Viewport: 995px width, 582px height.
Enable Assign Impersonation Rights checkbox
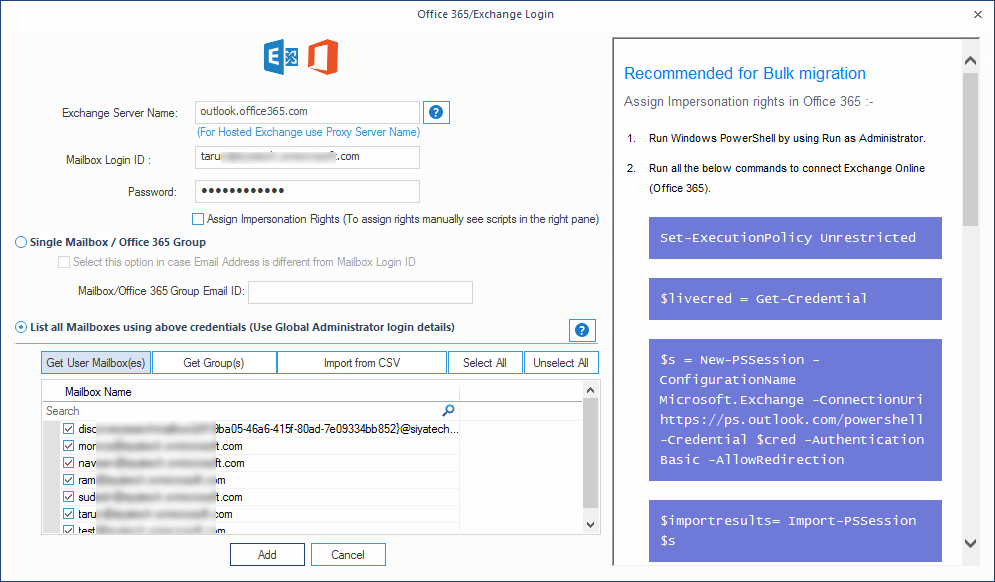click(x=198, y=219)
